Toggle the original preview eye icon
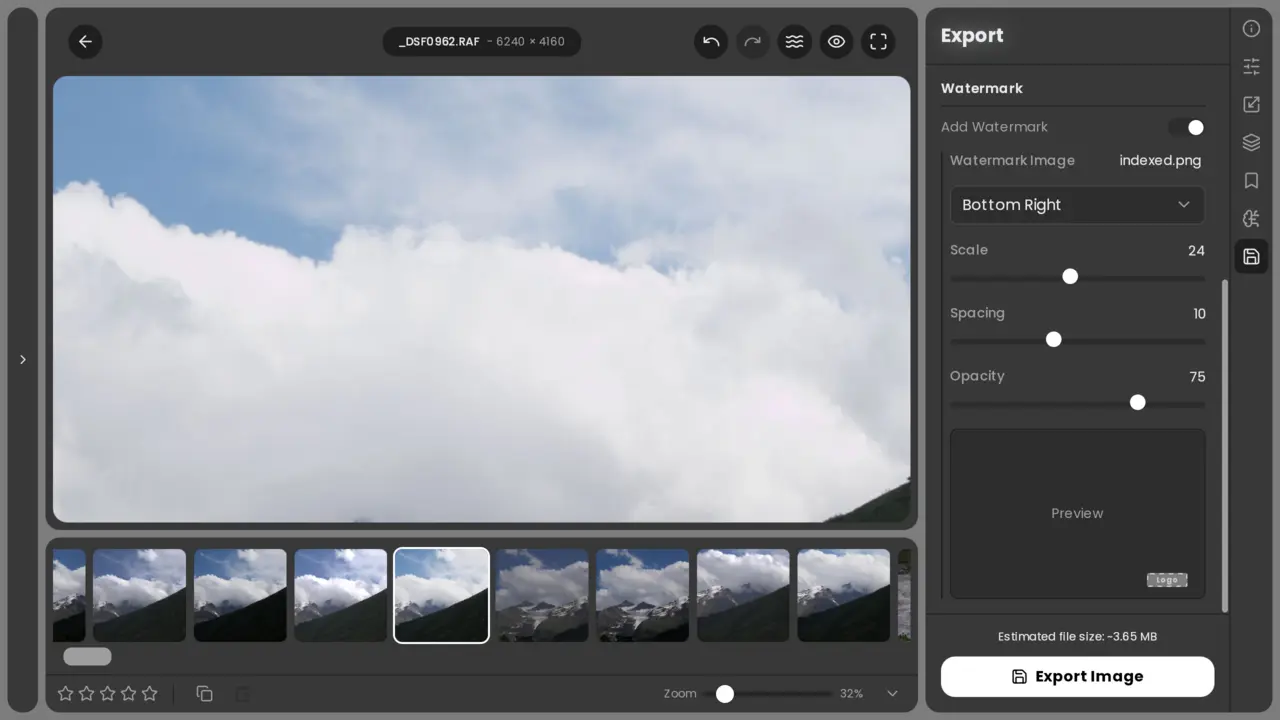 836,42
